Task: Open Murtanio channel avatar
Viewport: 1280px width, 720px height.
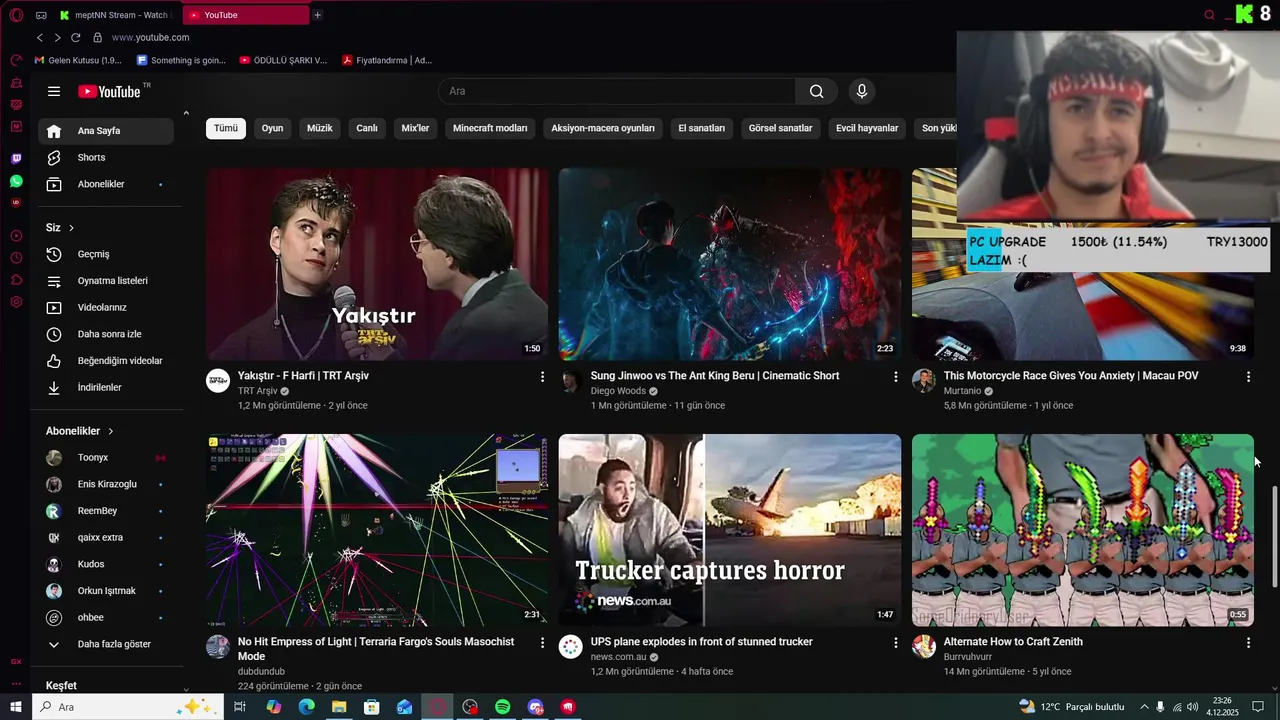Action: coord(924,381)
